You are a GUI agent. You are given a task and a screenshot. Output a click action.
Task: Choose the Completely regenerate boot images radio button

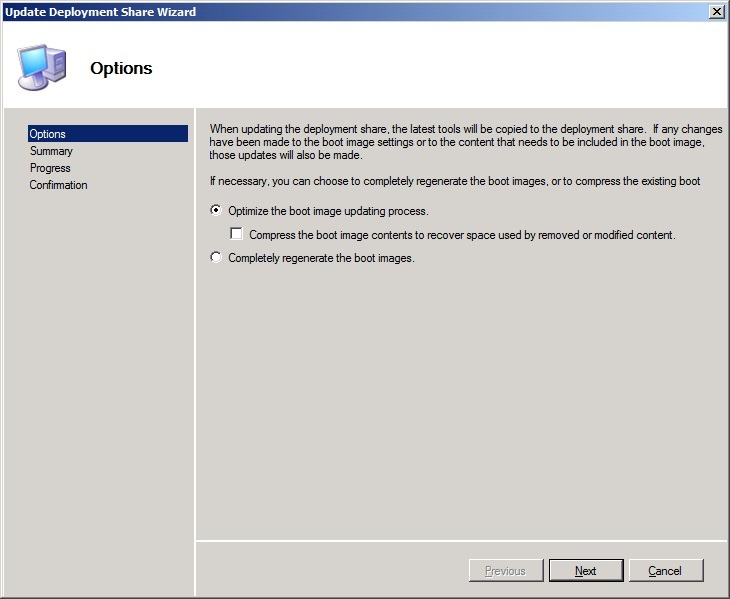[216, 258]
